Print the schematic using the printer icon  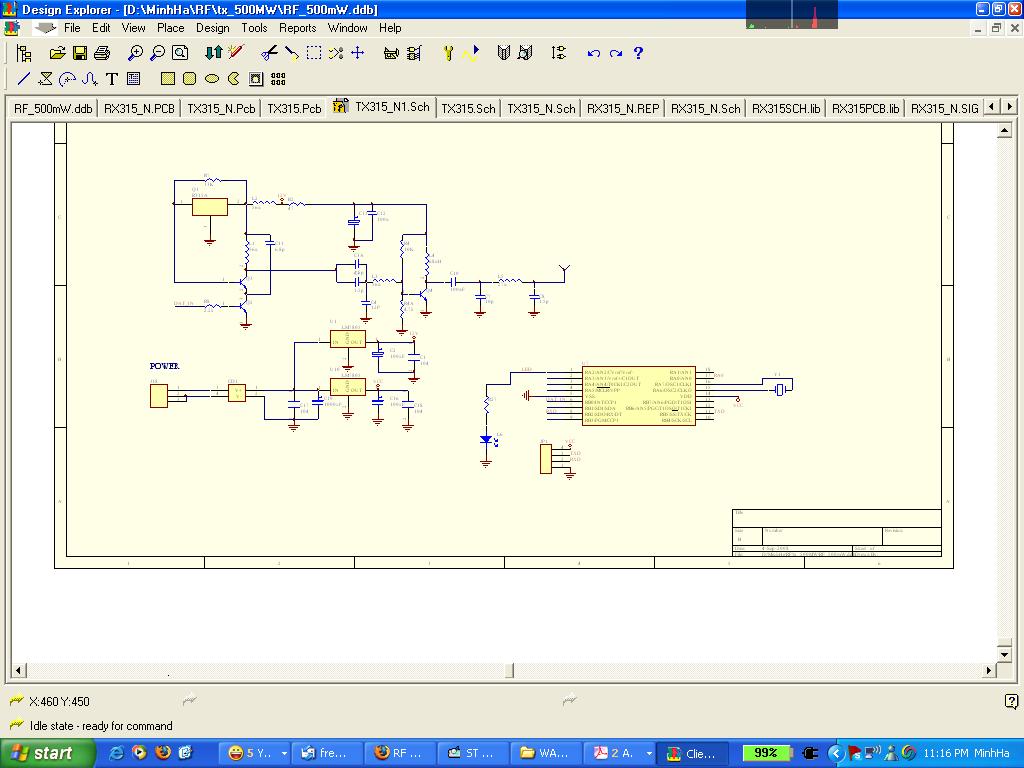(101, 53)
